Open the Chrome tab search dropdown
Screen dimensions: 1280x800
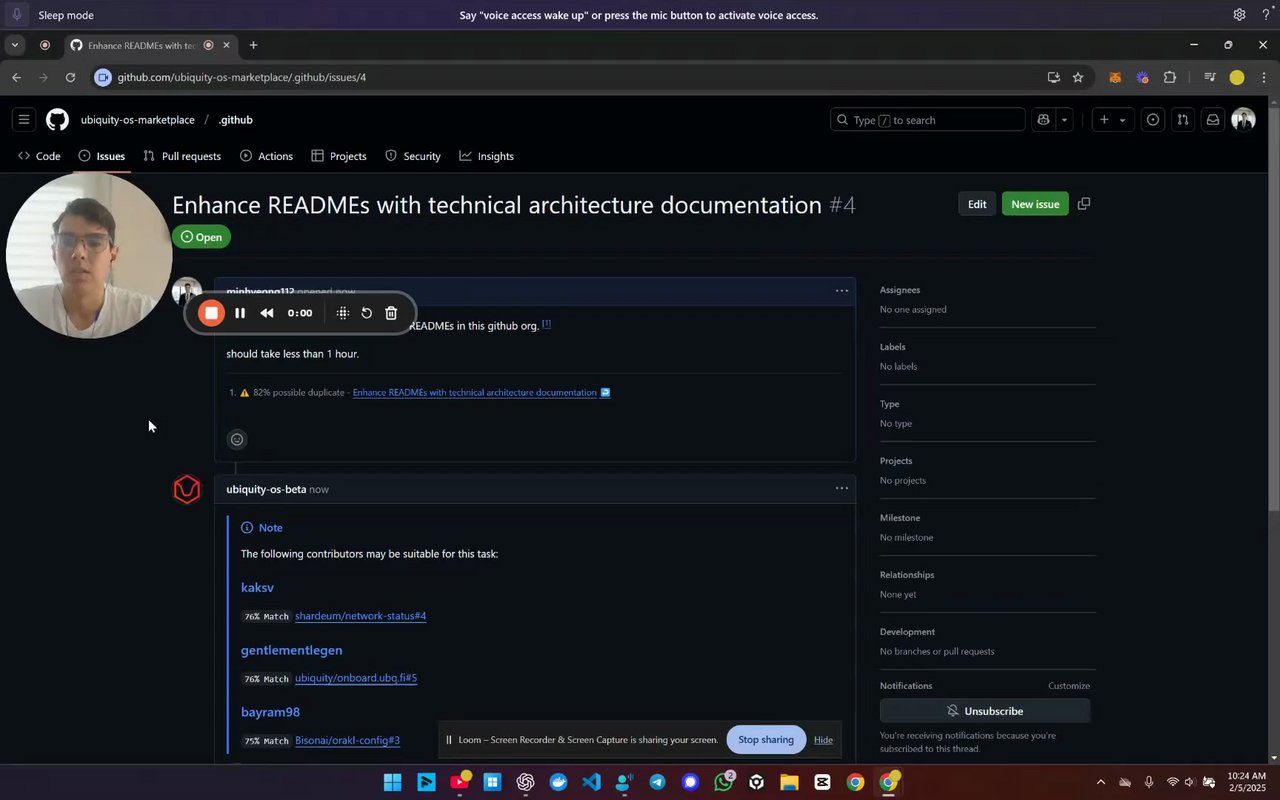tap(14, 45)
